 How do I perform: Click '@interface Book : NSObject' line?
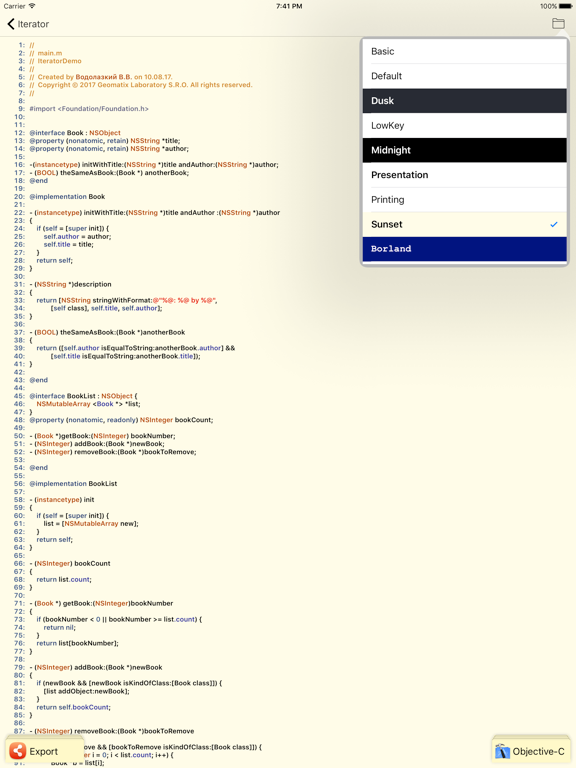[75, 133]
